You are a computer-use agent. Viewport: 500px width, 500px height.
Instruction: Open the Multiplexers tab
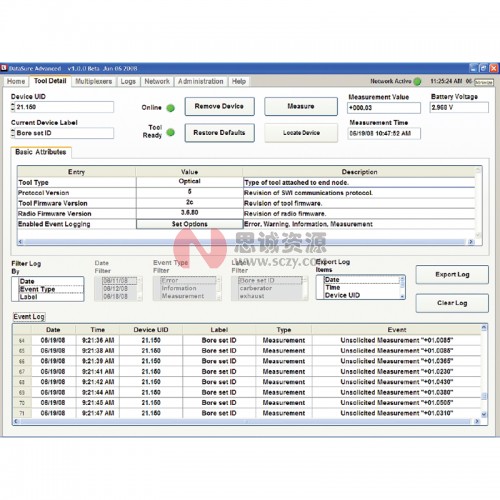click(94, 81)
